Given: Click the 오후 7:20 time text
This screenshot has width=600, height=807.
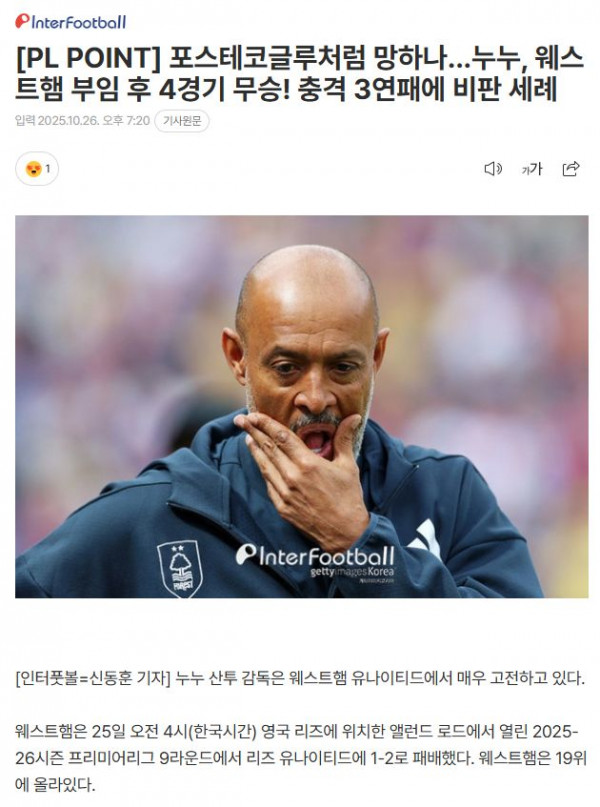Looking at the screenshot, I should [x=126, y=121].
